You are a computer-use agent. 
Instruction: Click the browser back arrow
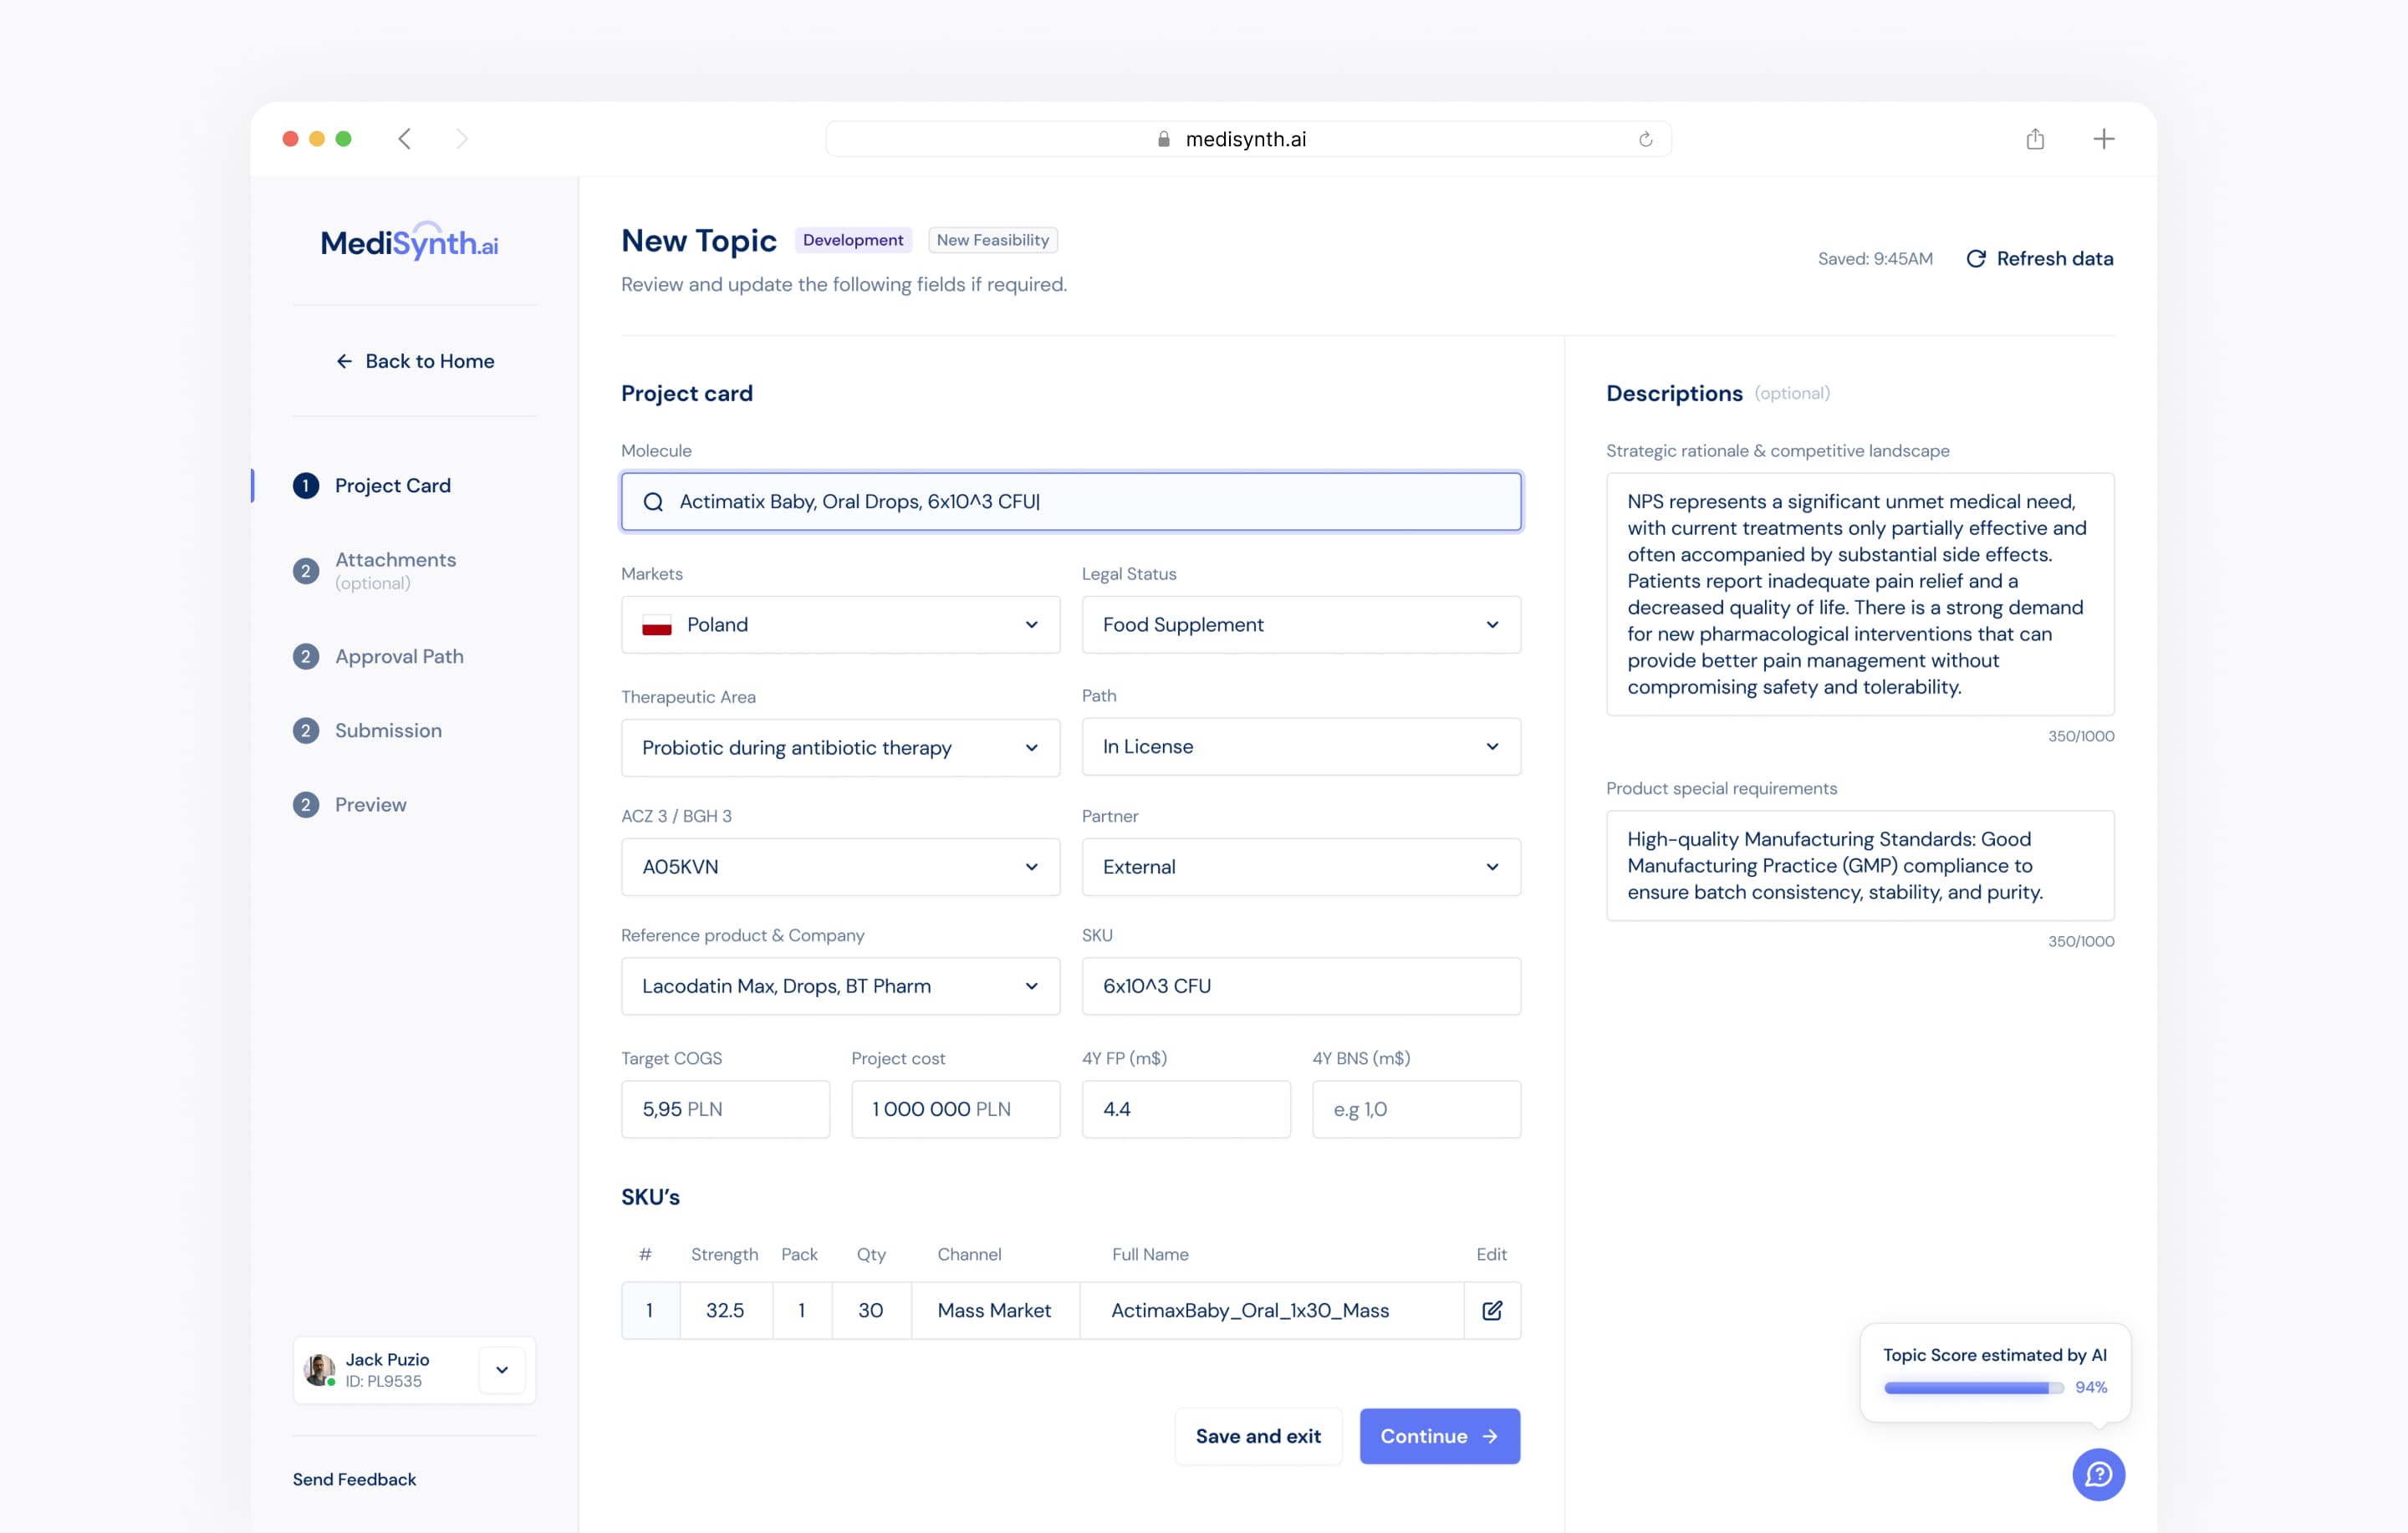pyautogui.click(x=405, y=139)
